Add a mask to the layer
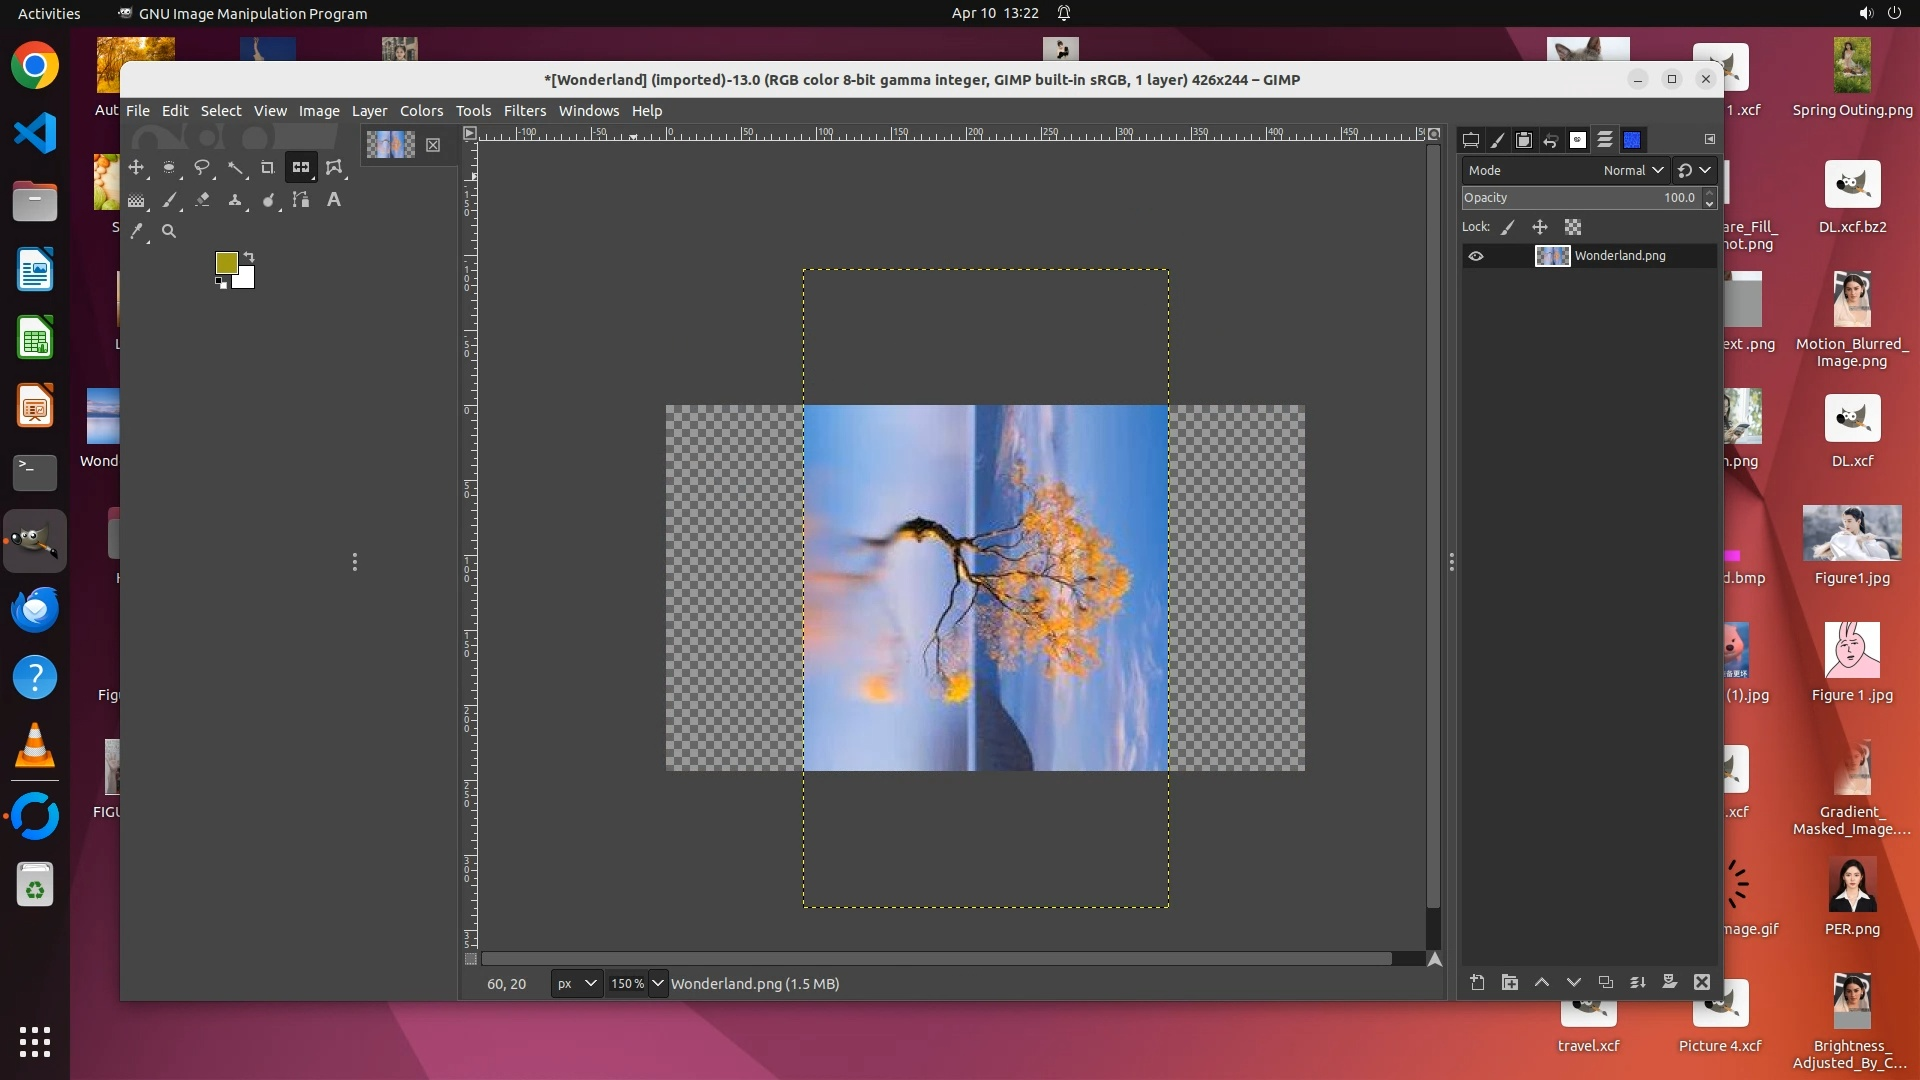The height and width of the screenshot is (1080, 1920). tap(1669, 983)
